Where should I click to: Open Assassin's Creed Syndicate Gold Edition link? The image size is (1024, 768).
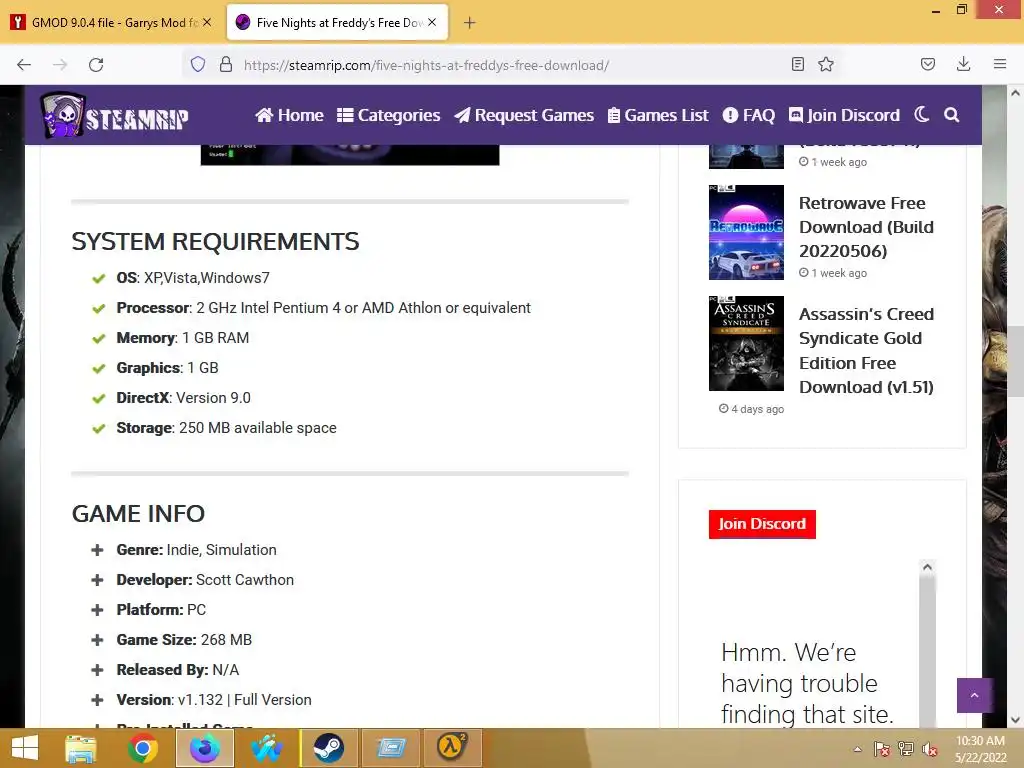(x=866, y=351)
